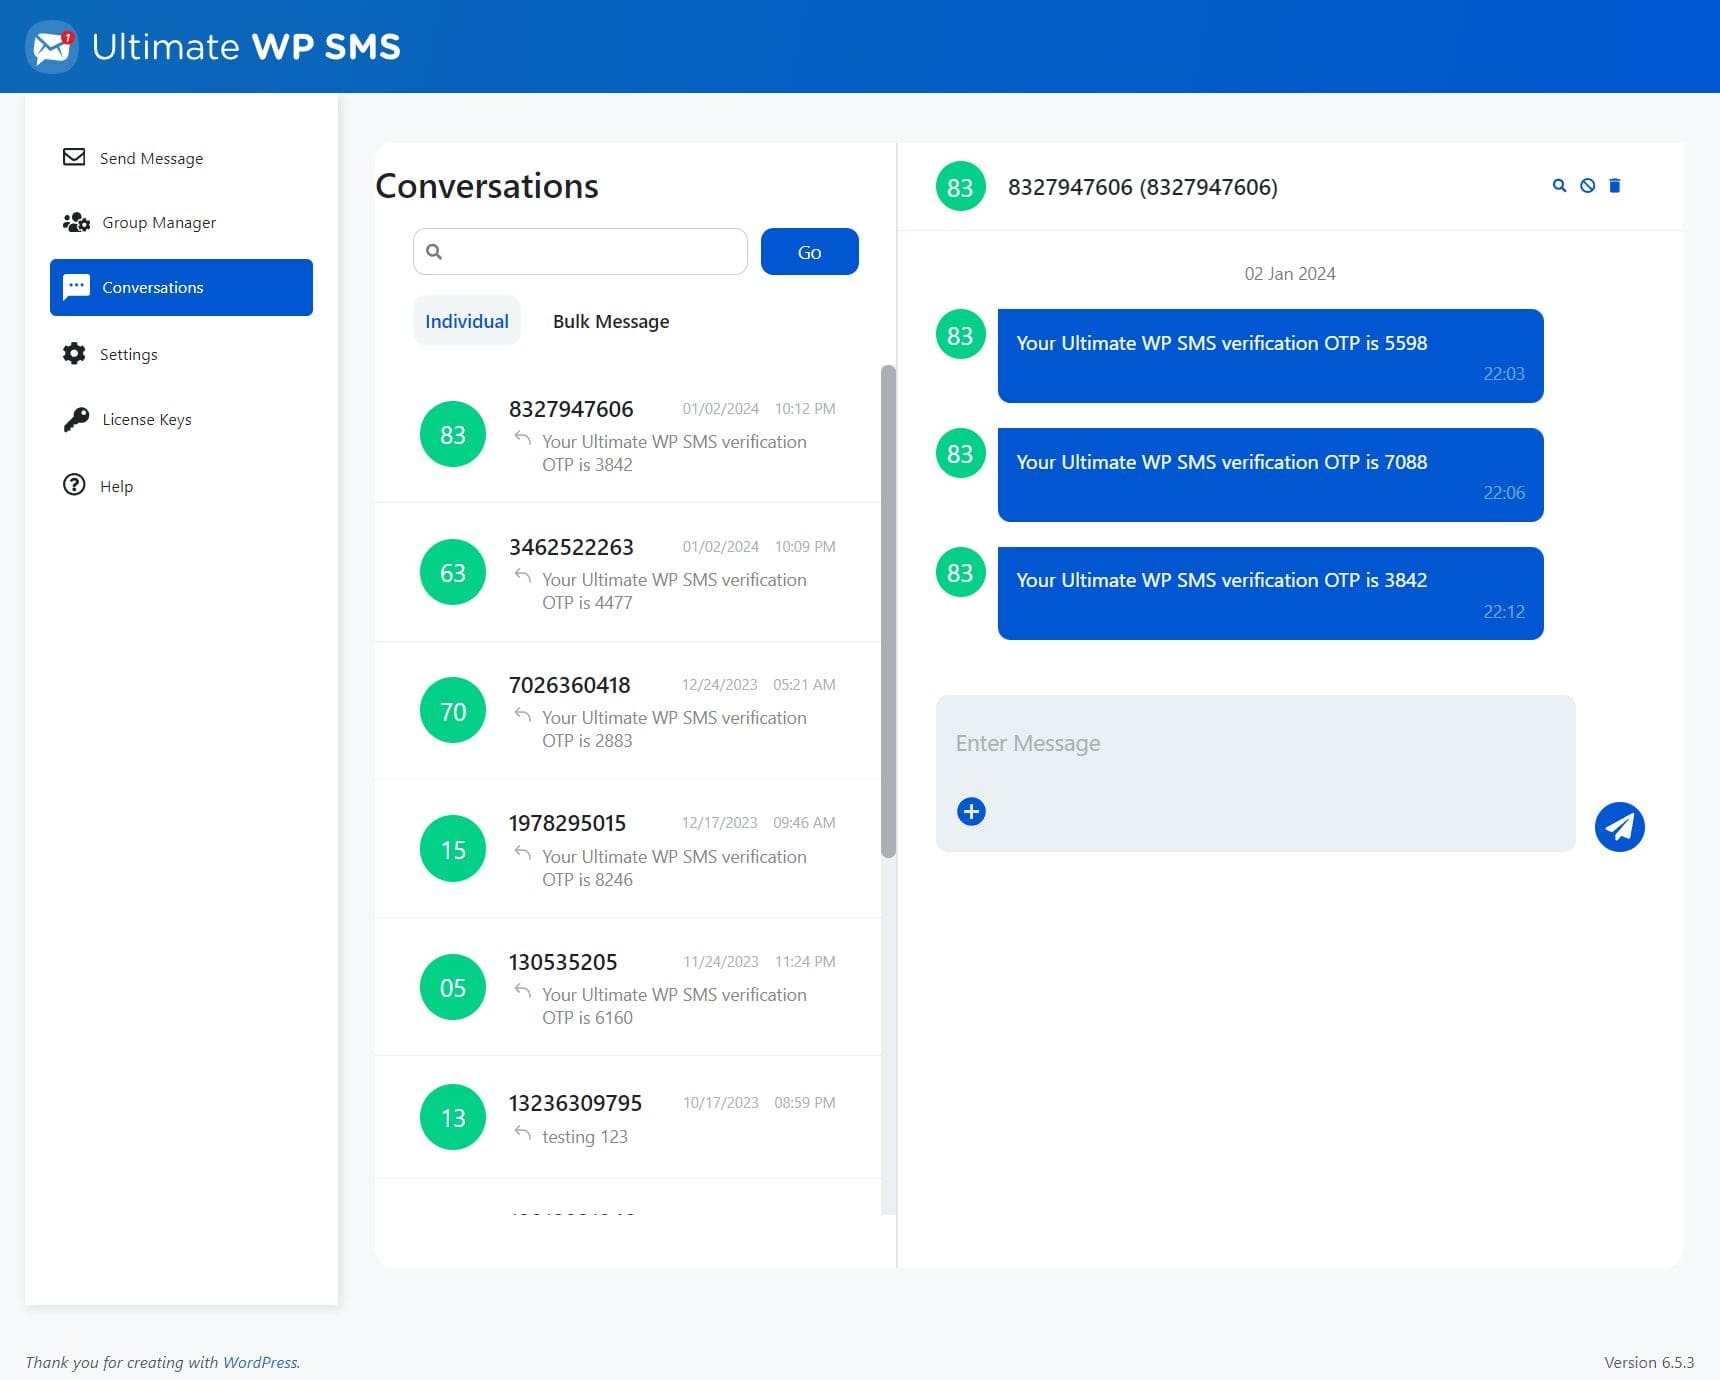
Task: Switch to the Bulk Message tab
Action: pyautogui.click(x=611, y=321)
